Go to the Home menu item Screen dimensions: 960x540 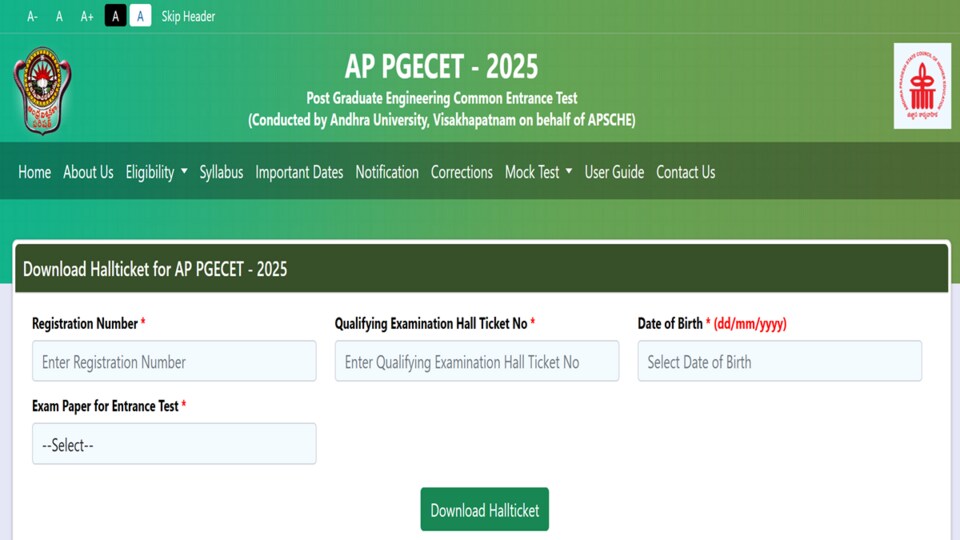34,172
